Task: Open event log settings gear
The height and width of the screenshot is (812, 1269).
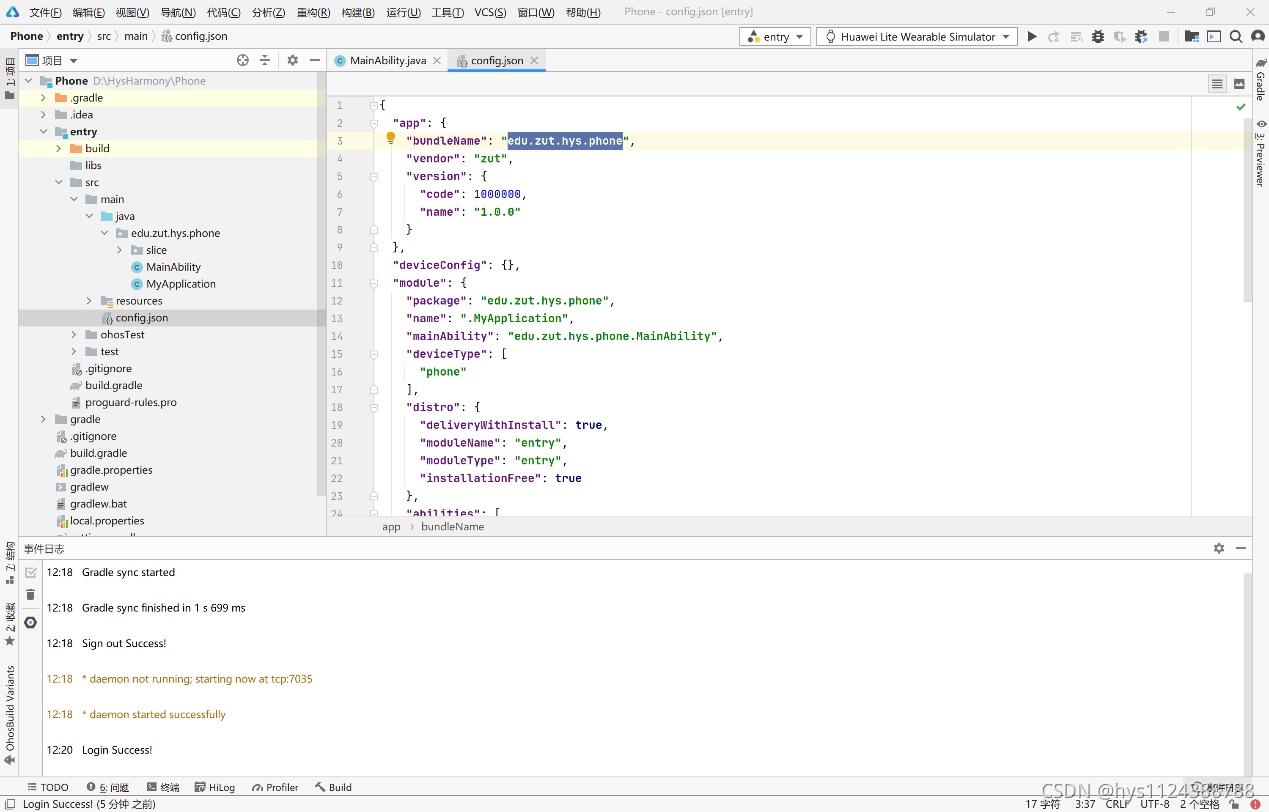Action: 1219,548
